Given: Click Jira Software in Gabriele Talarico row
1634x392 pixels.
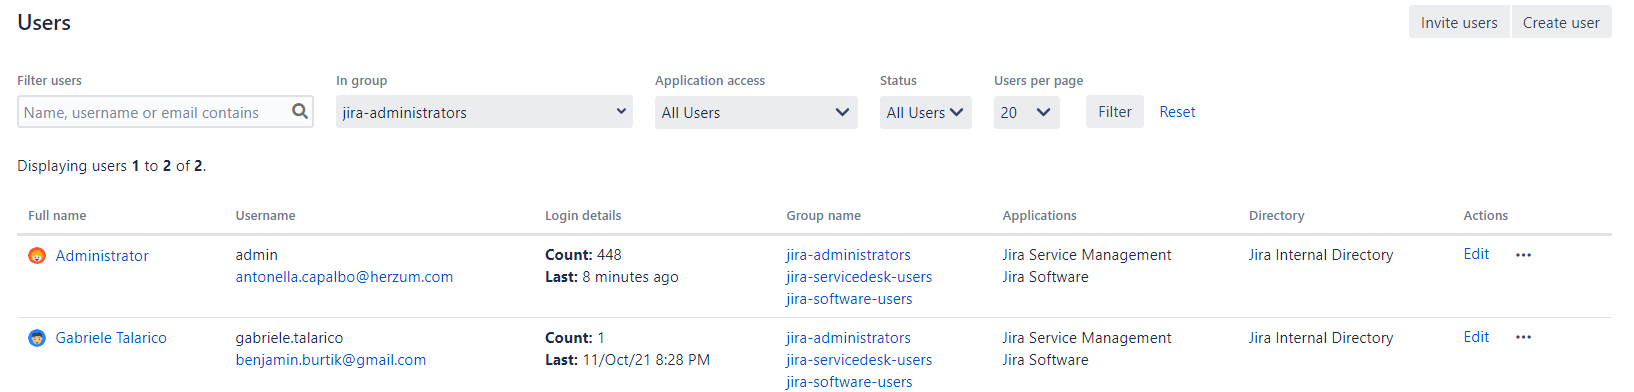Looking at the screenshot, I should 1045,360.
